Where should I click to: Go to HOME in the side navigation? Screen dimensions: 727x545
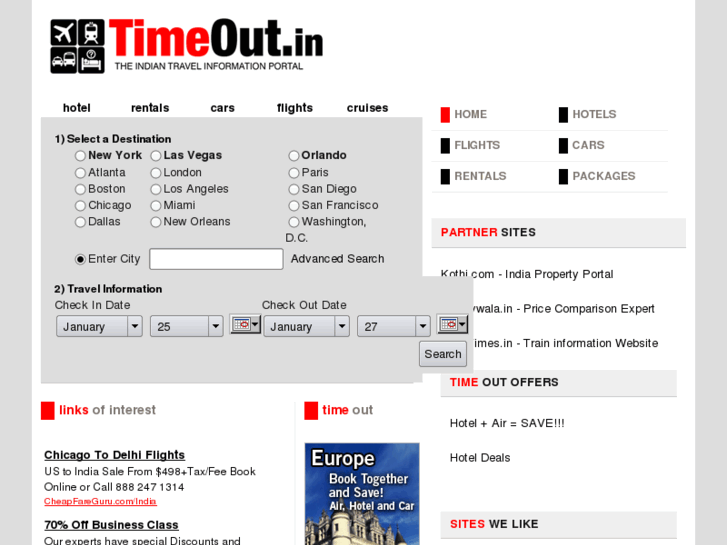point(471,115)
